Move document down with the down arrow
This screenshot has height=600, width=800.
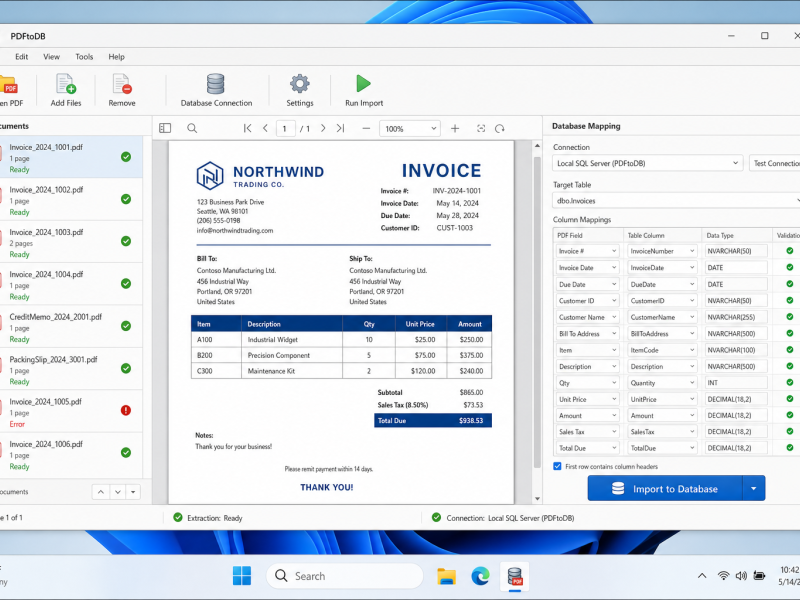[118, 492]
